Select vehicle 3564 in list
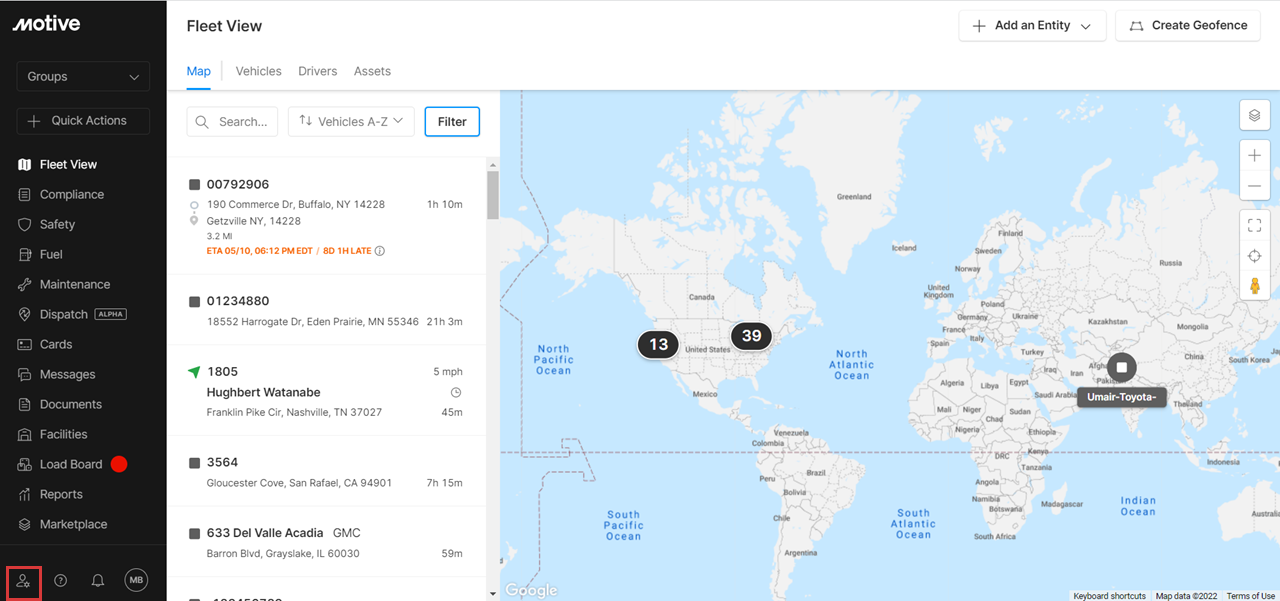This screenshot has height=601, width=1280. point(326,471)
